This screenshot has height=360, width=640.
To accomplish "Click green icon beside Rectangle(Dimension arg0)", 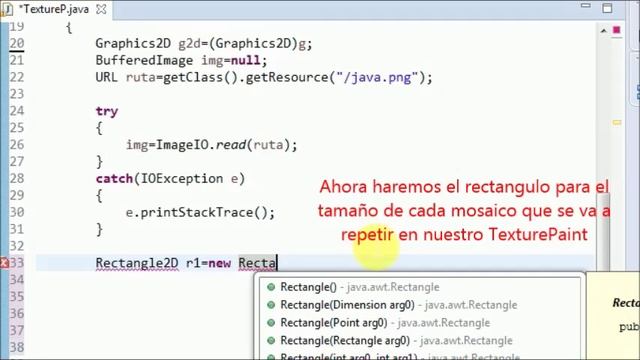I will pyautogui.click(x=271, y=305).
